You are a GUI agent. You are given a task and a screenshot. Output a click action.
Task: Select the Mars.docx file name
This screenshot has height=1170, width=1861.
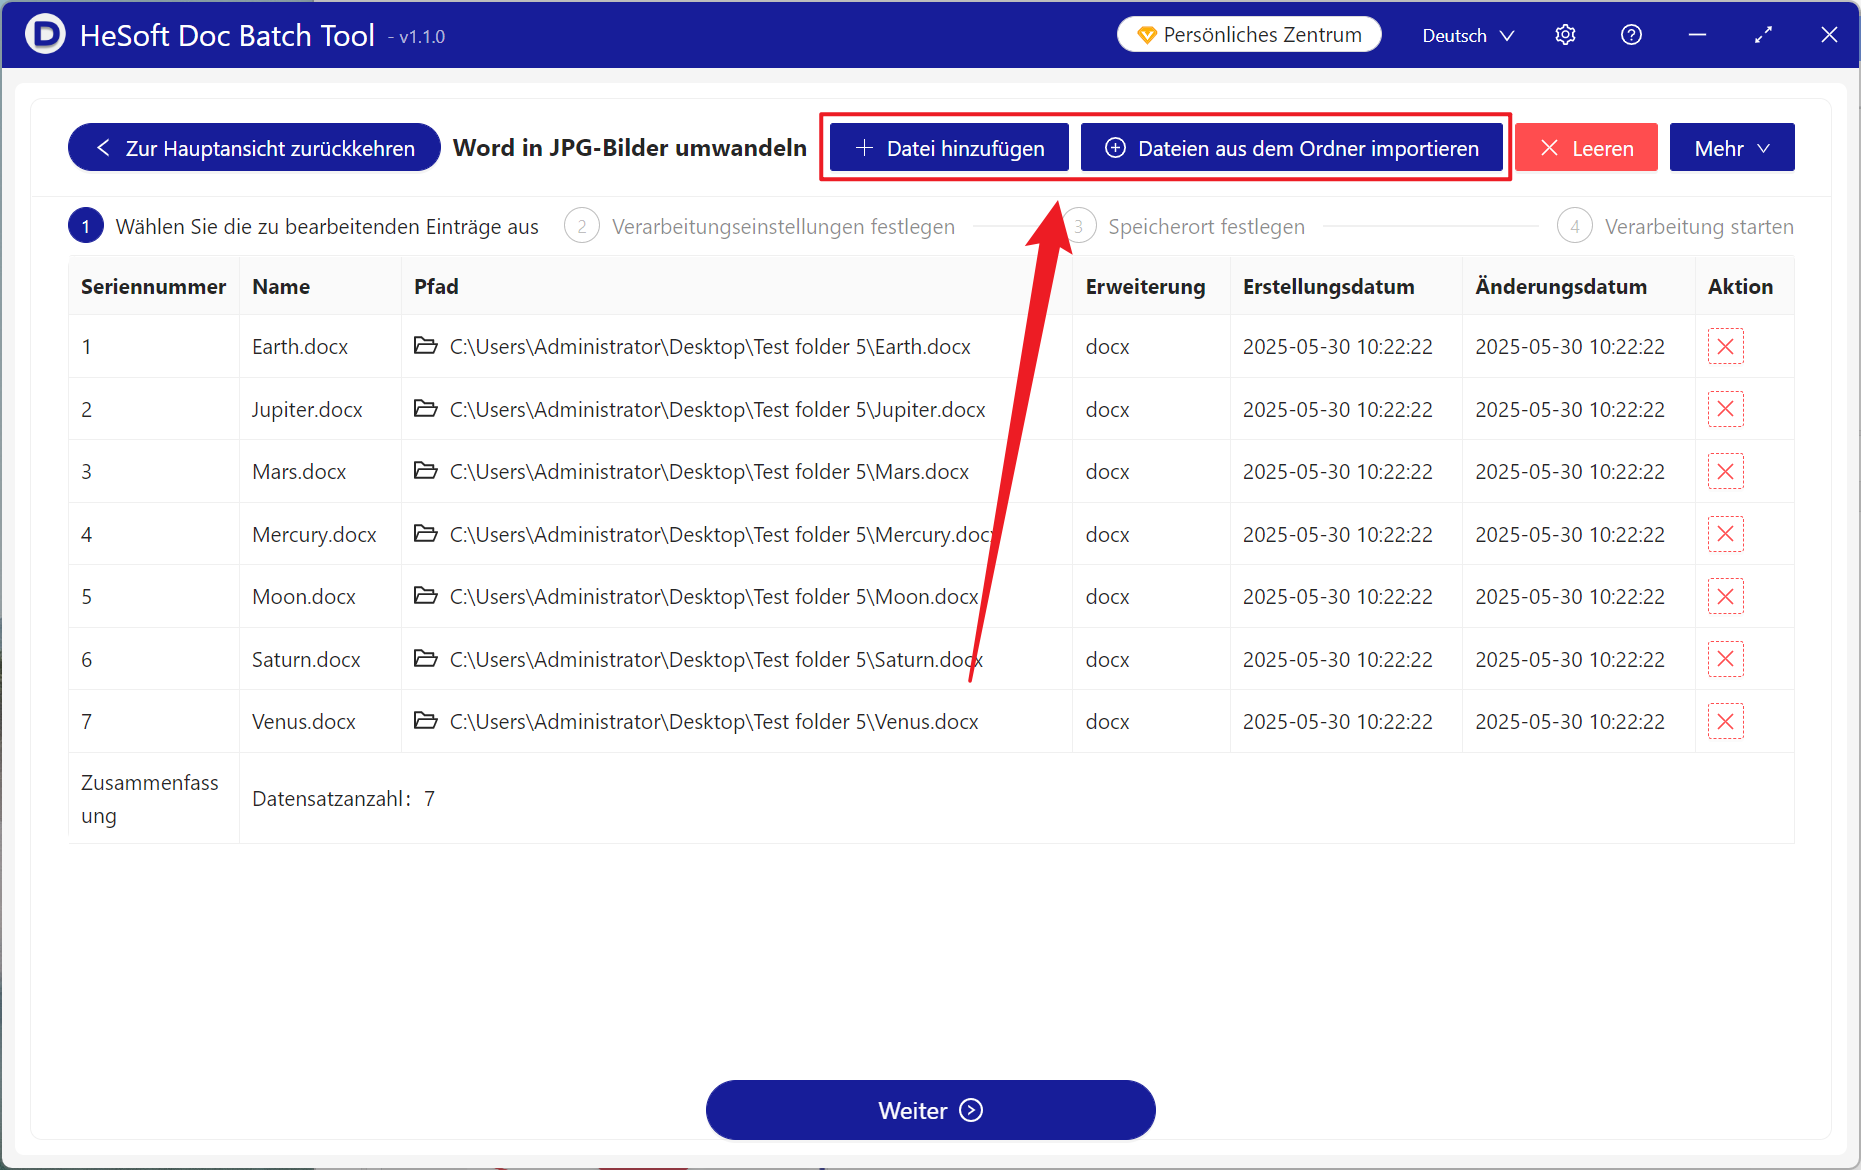coord(299,472)
